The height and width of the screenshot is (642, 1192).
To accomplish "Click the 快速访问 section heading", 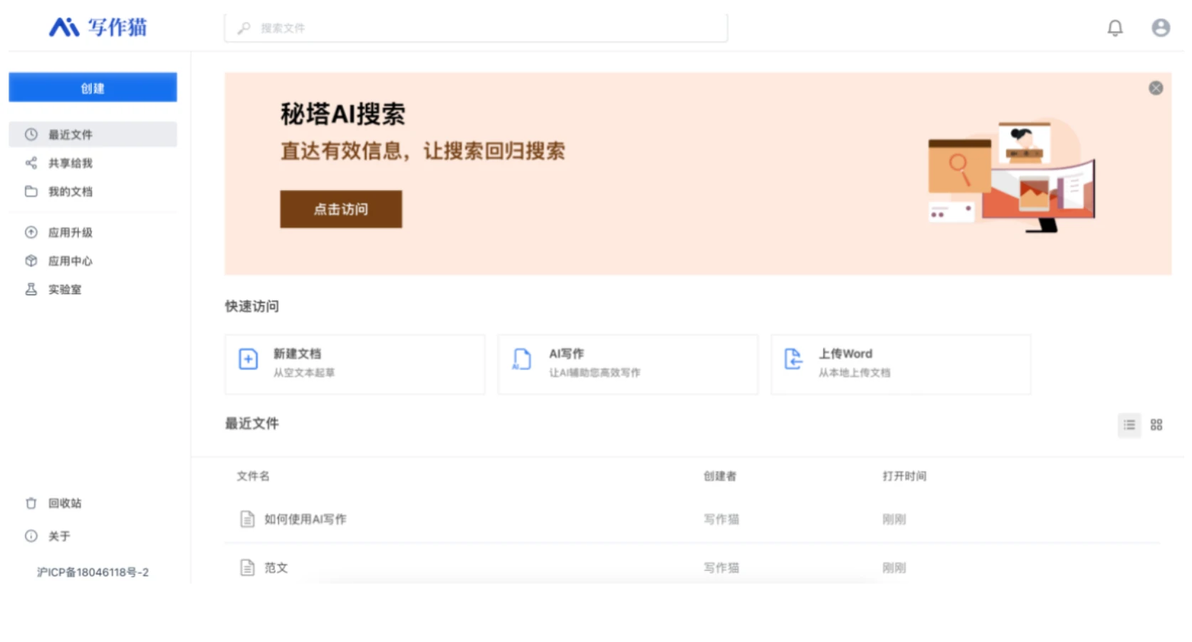I will (252, 306).
